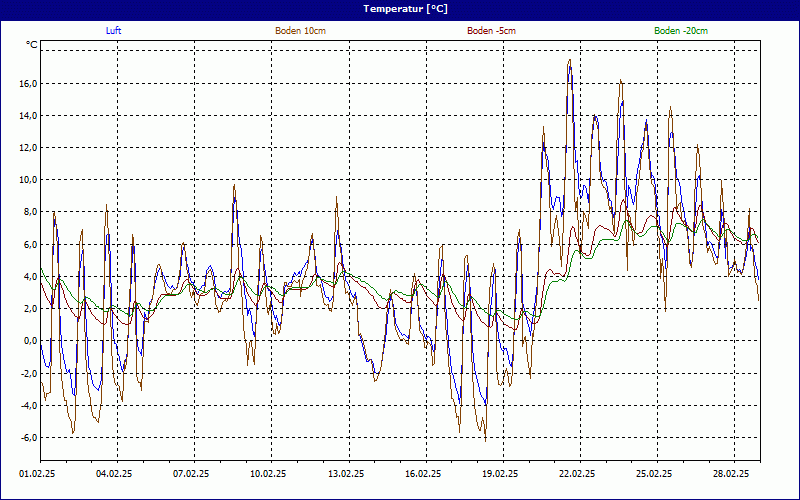Select the green 'Boden -20cm' legend label
800x500 pixels.
(681, 31)
